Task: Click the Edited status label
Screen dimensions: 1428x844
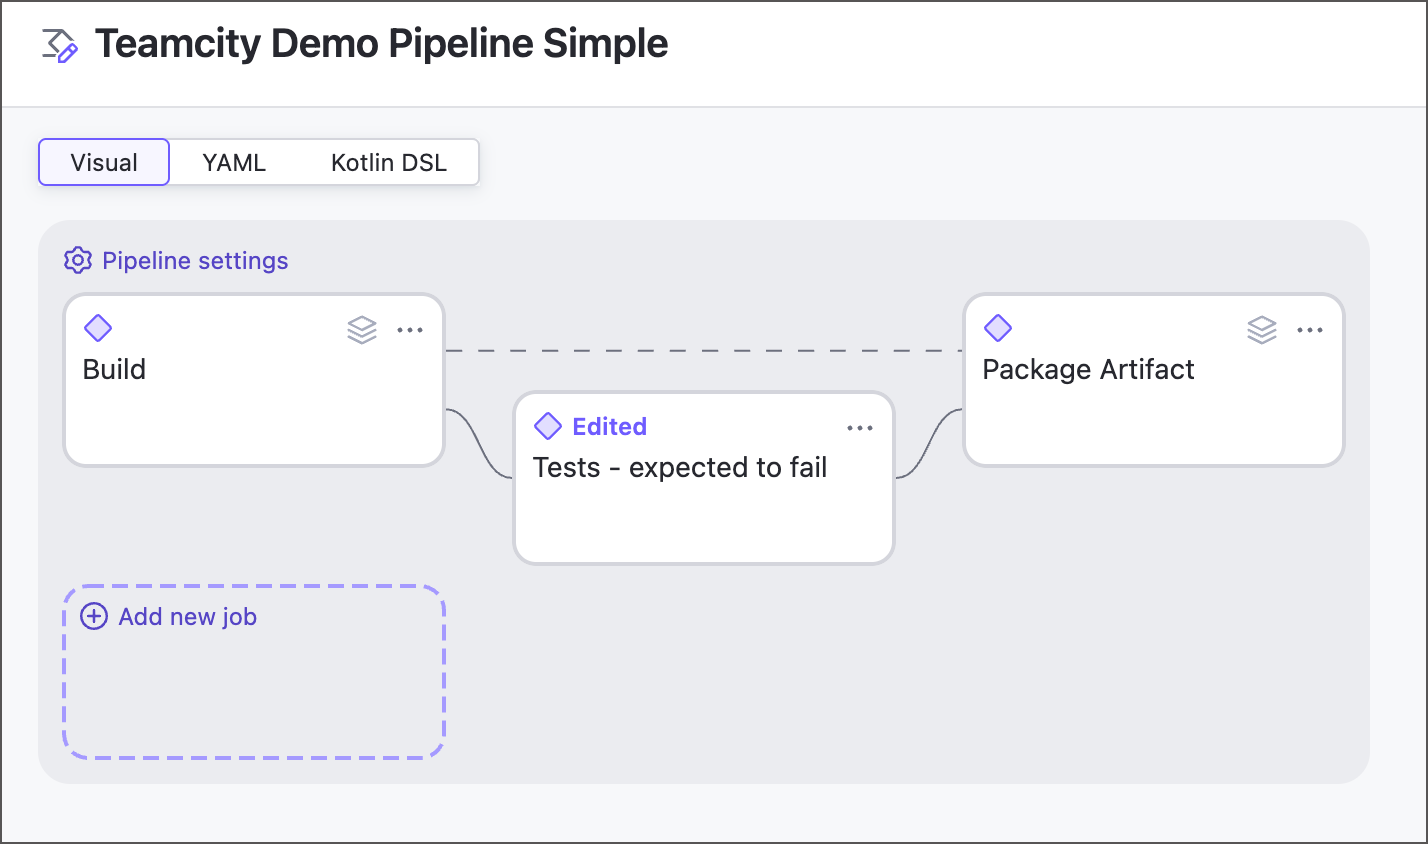Action: 610,426
